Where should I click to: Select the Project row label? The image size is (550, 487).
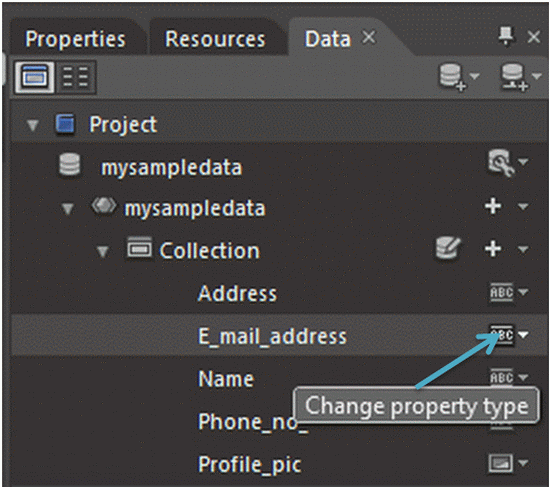pyautogui.click(x=123, y=125)
